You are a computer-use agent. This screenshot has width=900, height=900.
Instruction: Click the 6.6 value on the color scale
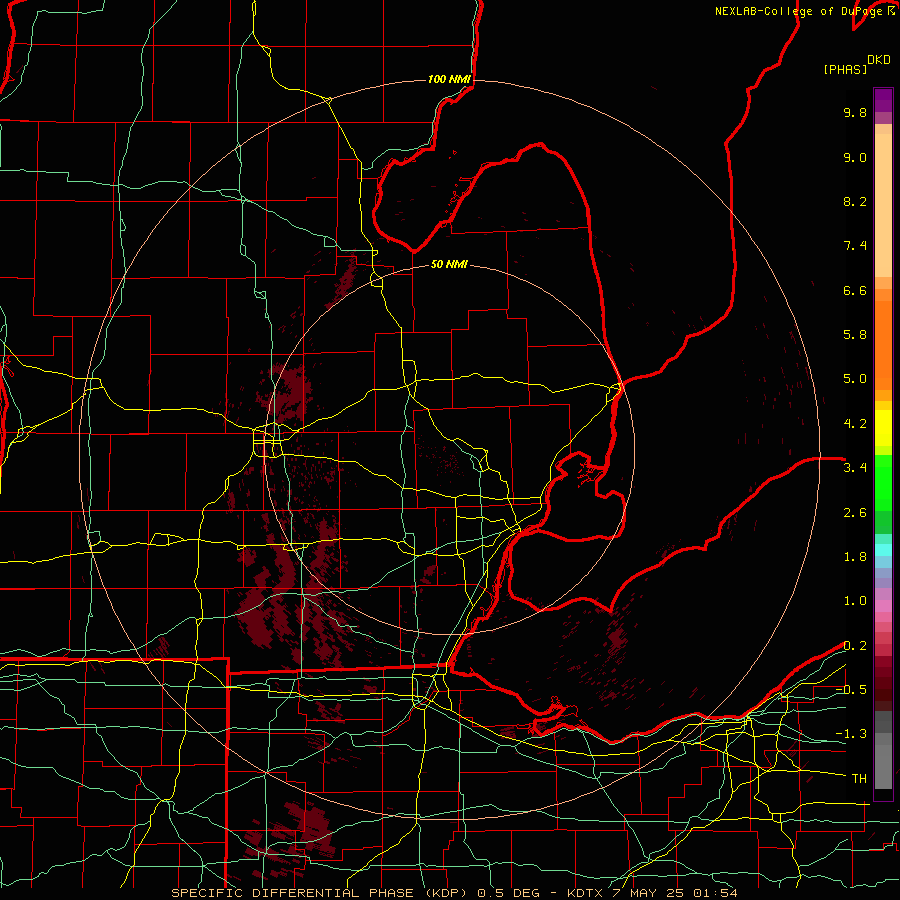(x=855, y=290)
